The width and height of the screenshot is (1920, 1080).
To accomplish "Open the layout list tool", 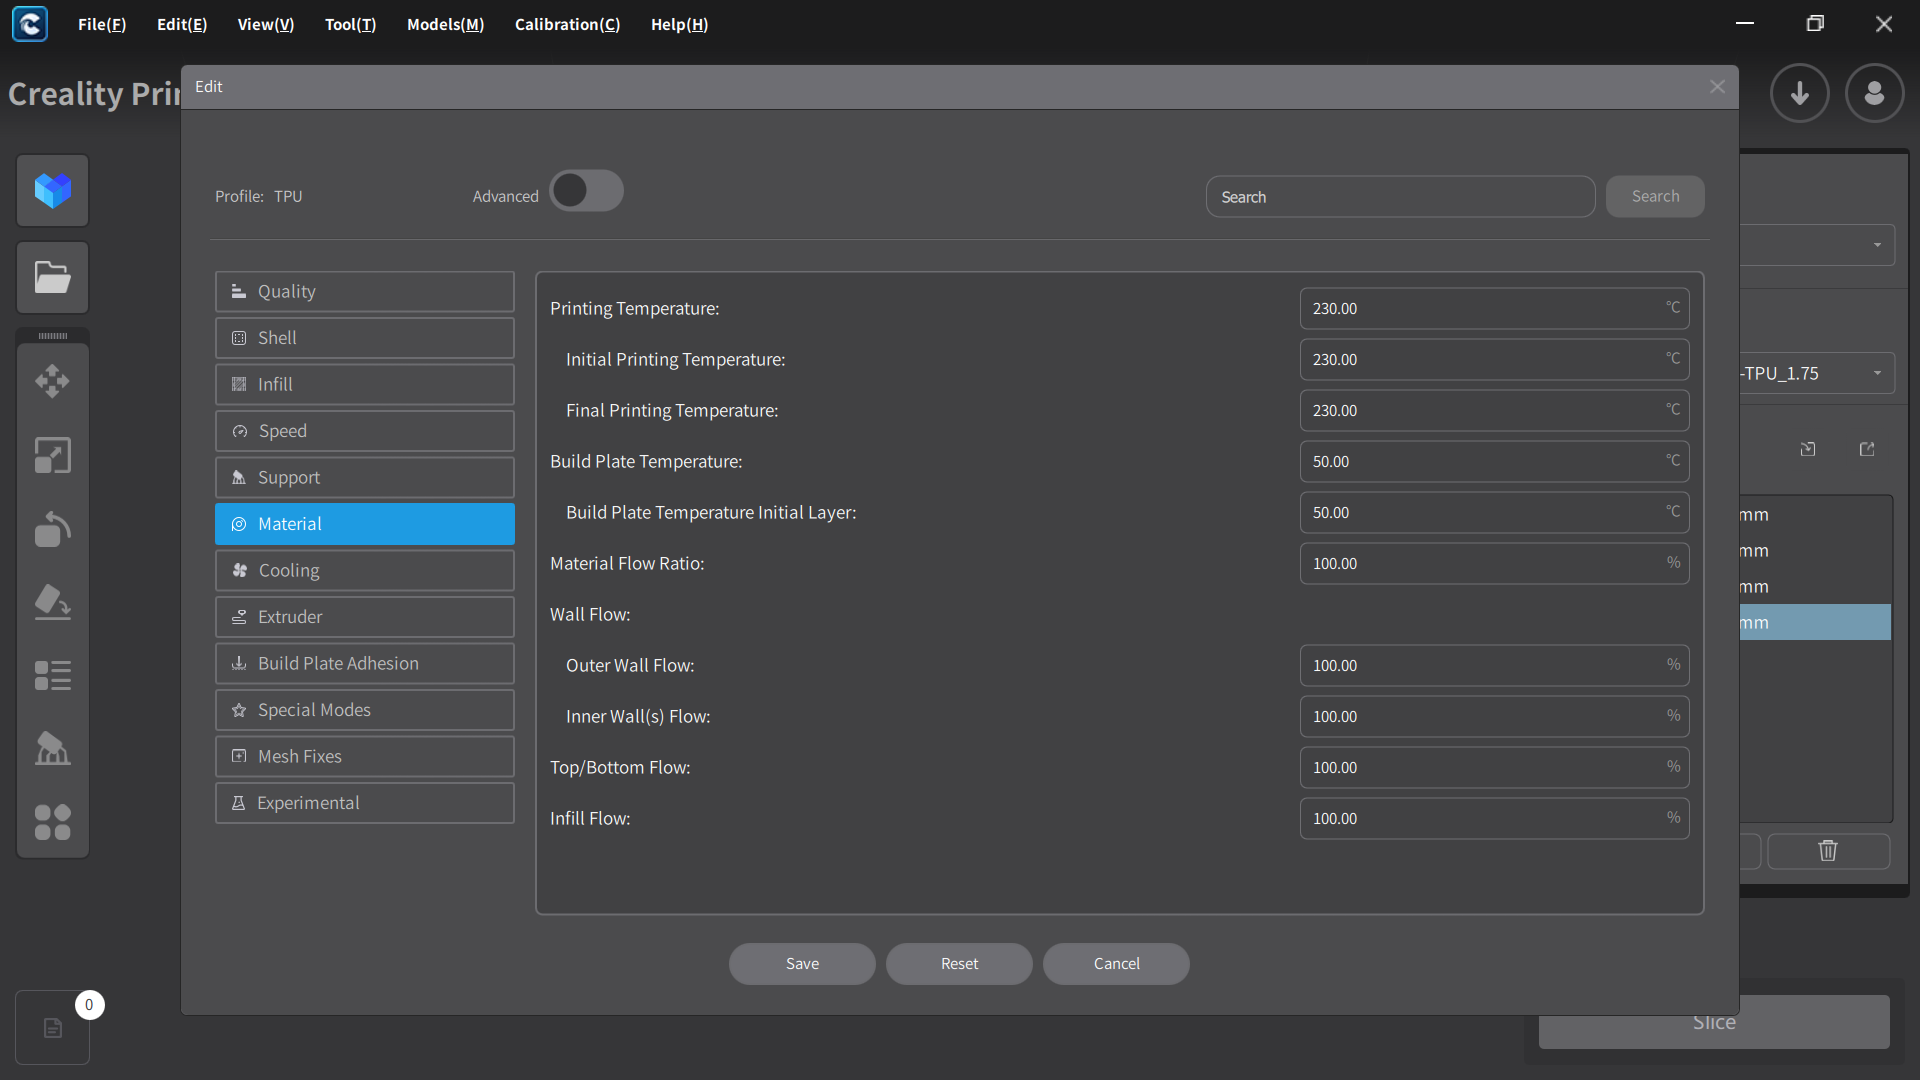I will tap(53, 676).
